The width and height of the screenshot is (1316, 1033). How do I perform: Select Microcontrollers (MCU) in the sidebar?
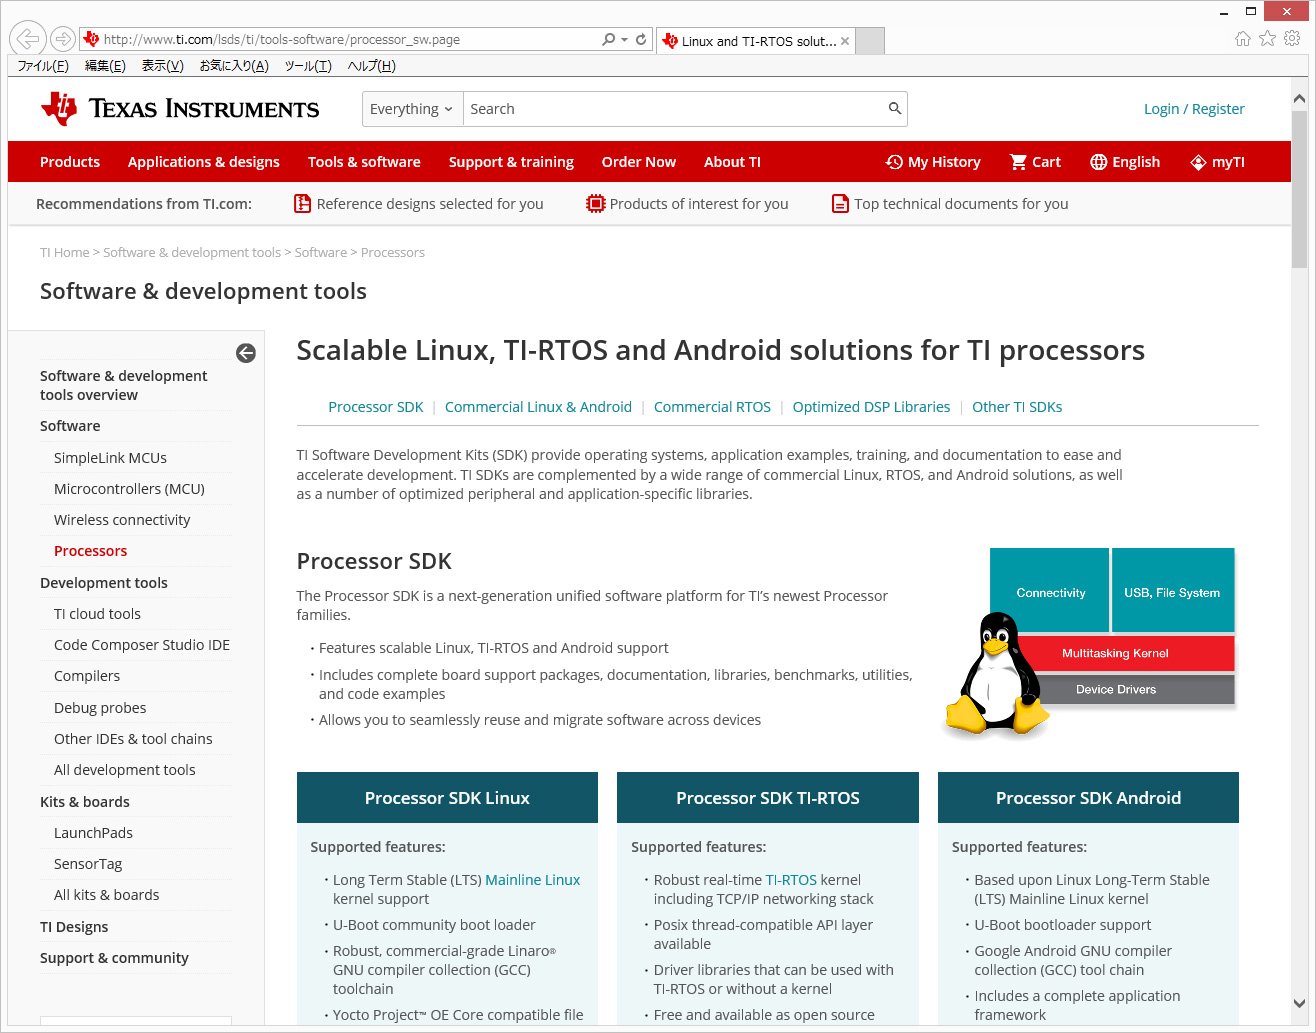[129, 489]
